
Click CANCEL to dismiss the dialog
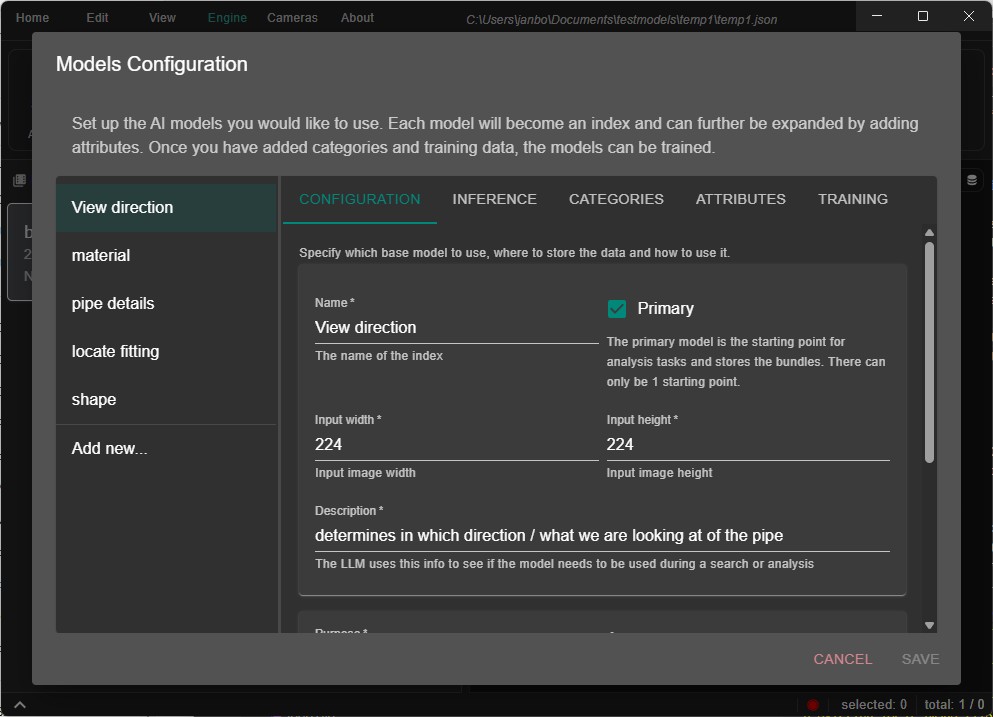pyautogui.click(x=842, y=659)
